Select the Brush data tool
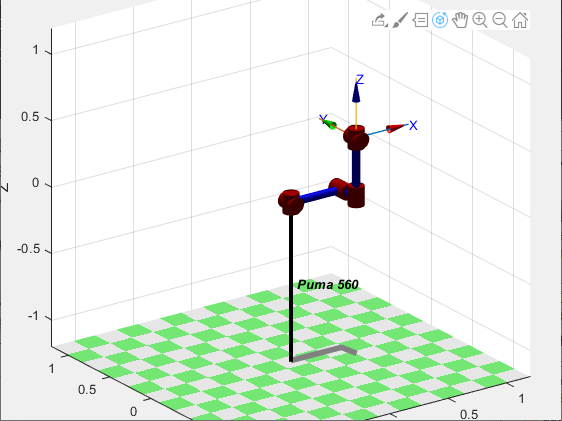 pyautogui.click(x=400, y=20)
